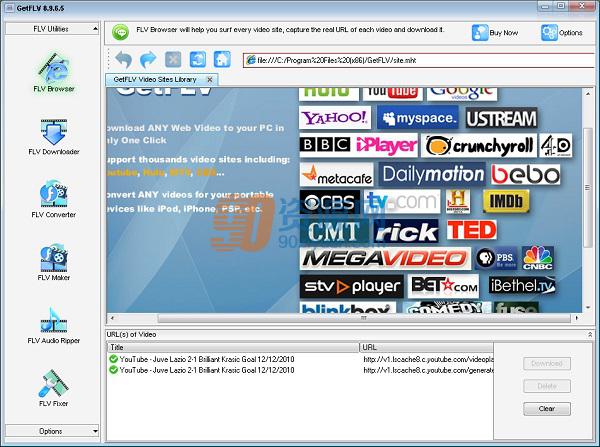Open the History channel logo
Image resolution: width=600 pixels, height=447 pixels.
tap(458, 201)
